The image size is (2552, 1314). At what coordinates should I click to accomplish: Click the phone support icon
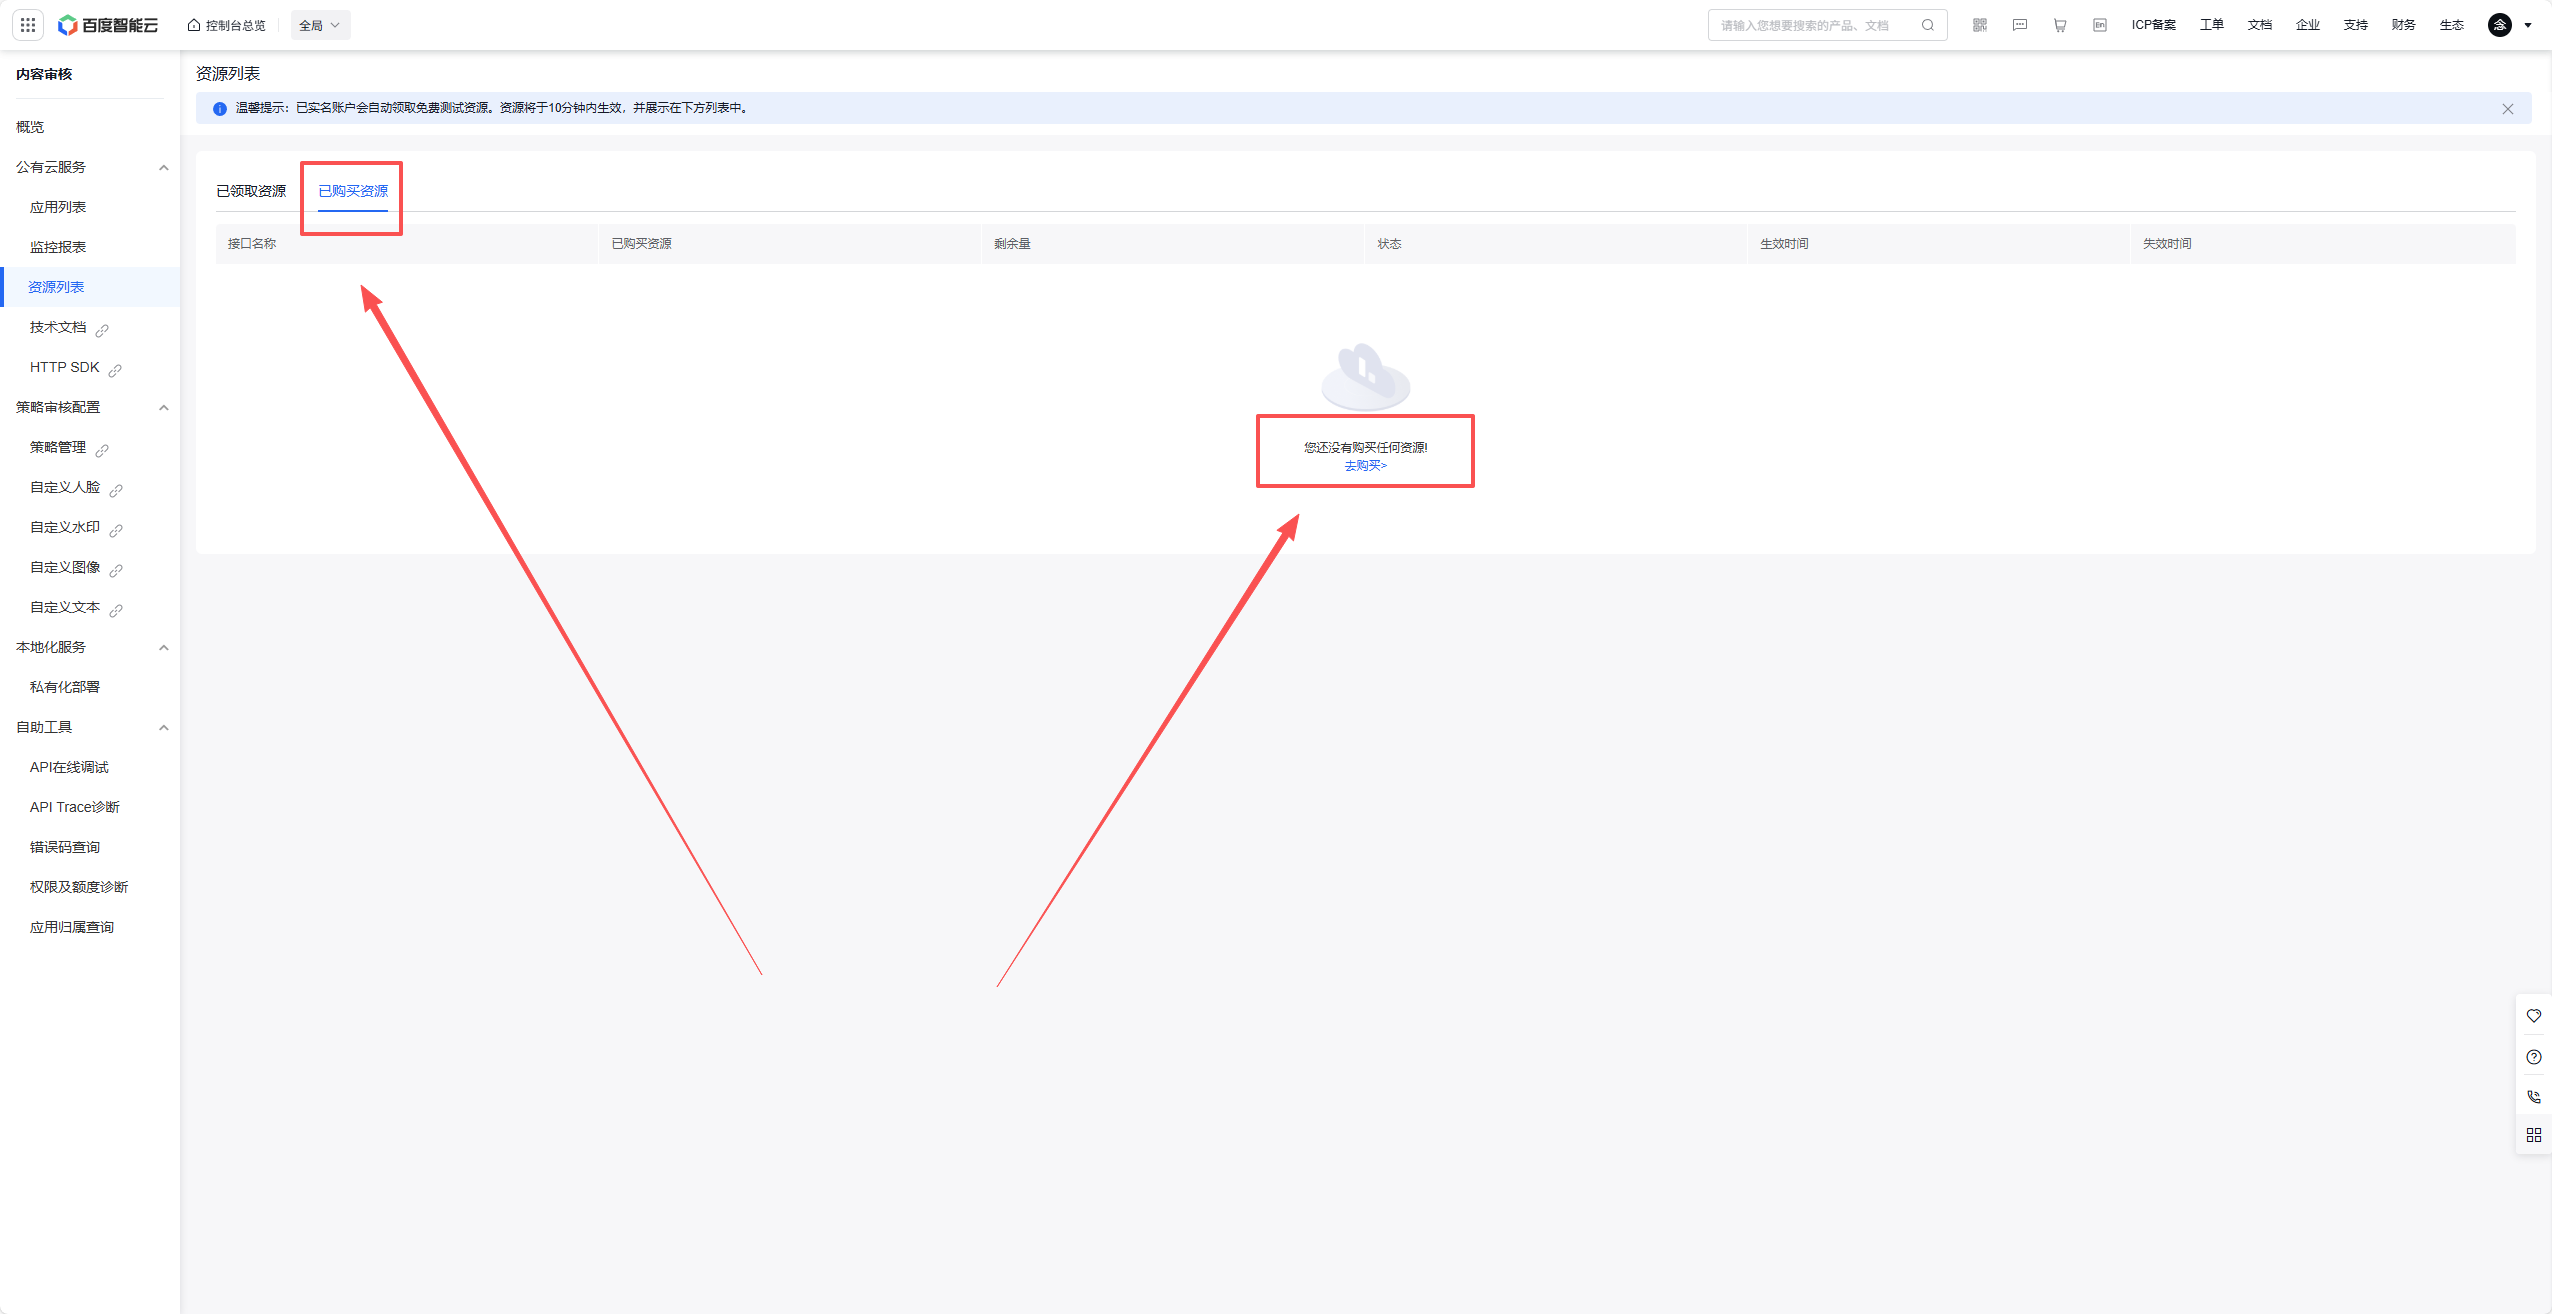2533,1096
